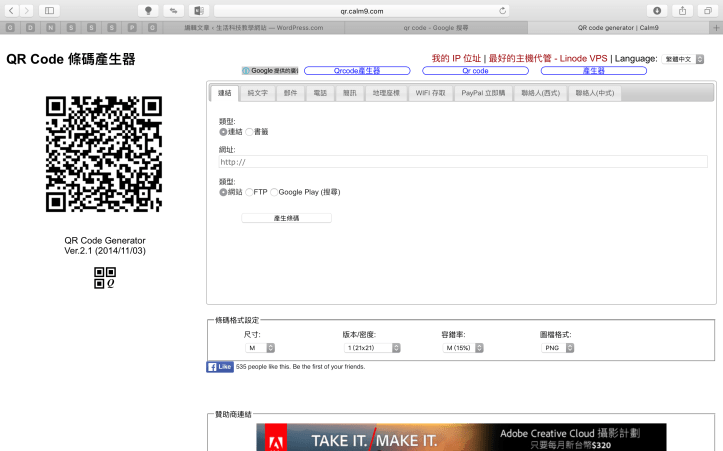Click the 'QR Code 條碼產生器' page heading
Screen dimensions: 723x451
point(71,59)
